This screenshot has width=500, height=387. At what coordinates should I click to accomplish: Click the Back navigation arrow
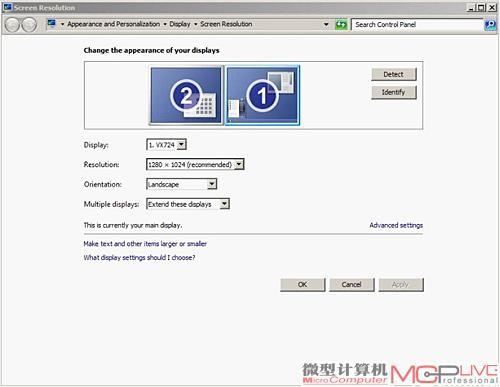pyautogui.click(x=12, y=25)
